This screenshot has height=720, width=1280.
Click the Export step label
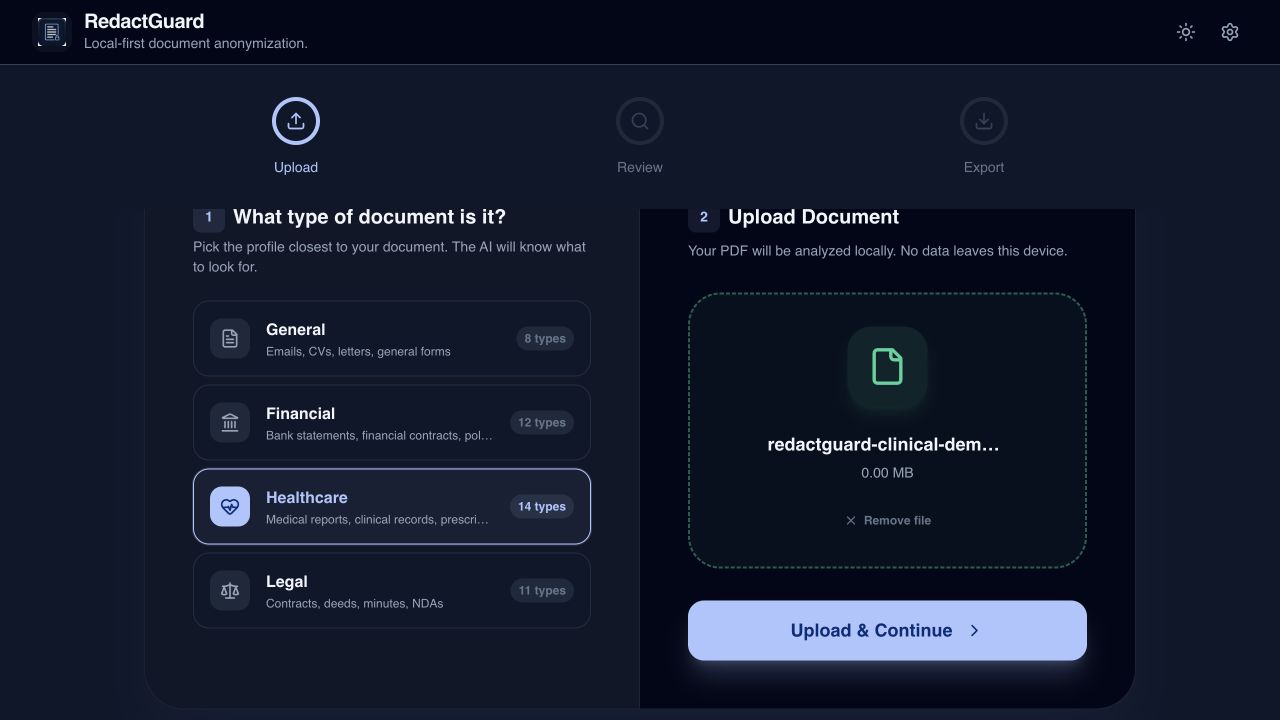pyautogui.click(x=984, y=167)
